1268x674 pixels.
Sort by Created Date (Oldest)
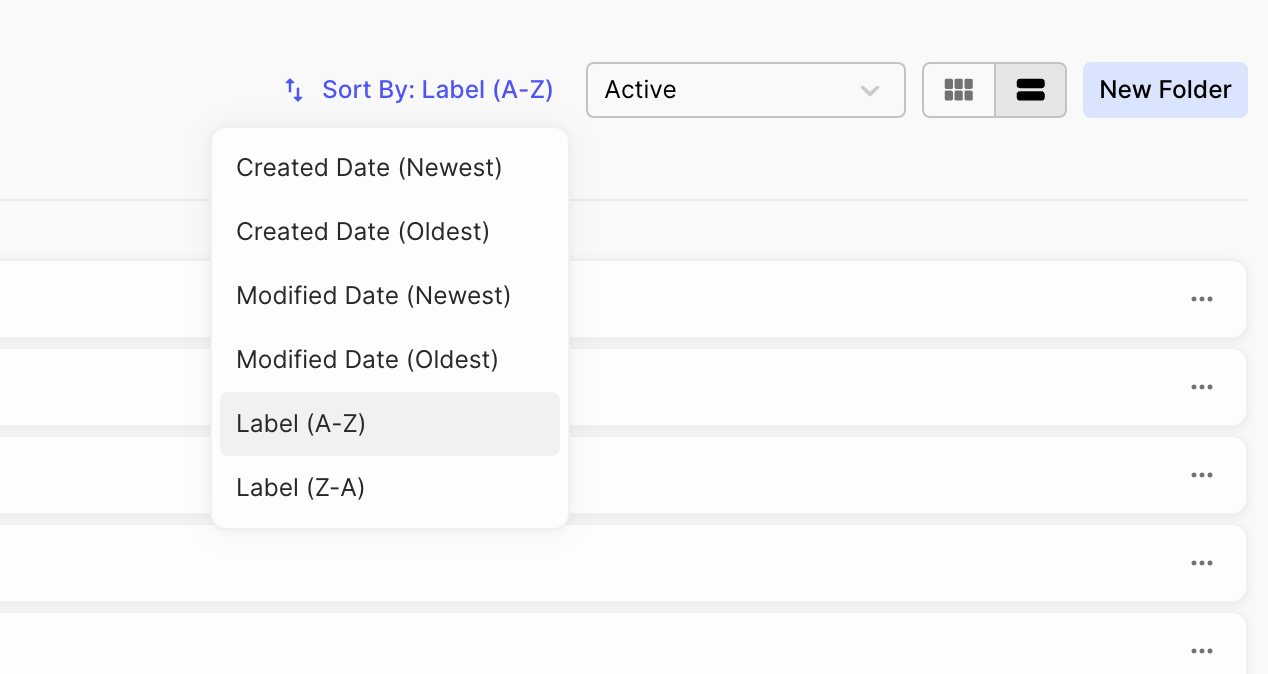click(x=363, y=232)
